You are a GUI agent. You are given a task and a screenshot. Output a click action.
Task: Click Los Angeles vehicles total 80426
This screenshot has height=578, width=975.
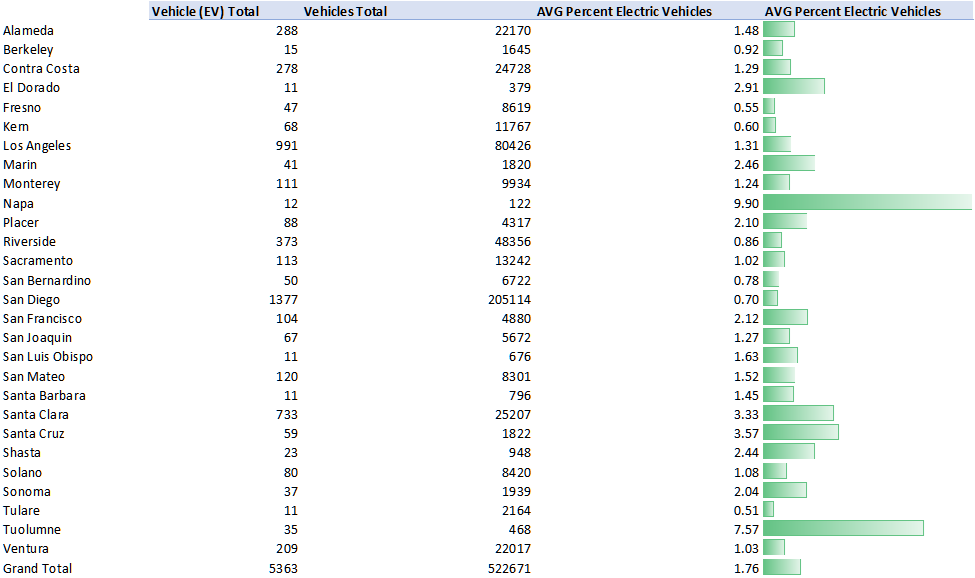point(510,145)
